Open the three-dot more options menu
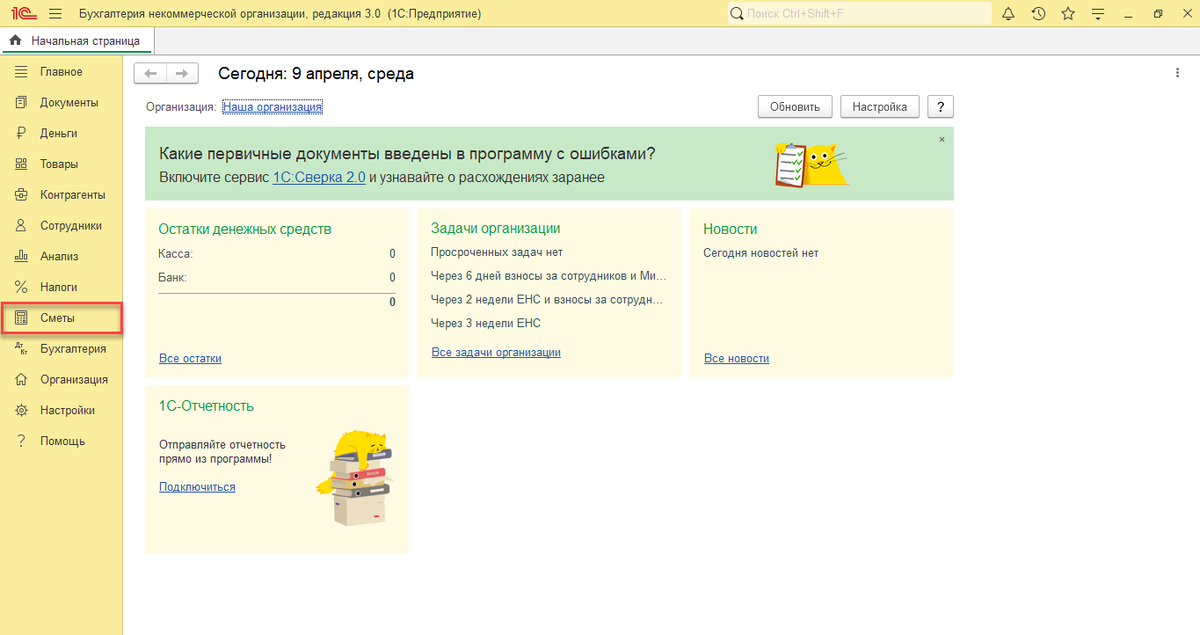 [x=1177, y=73]
